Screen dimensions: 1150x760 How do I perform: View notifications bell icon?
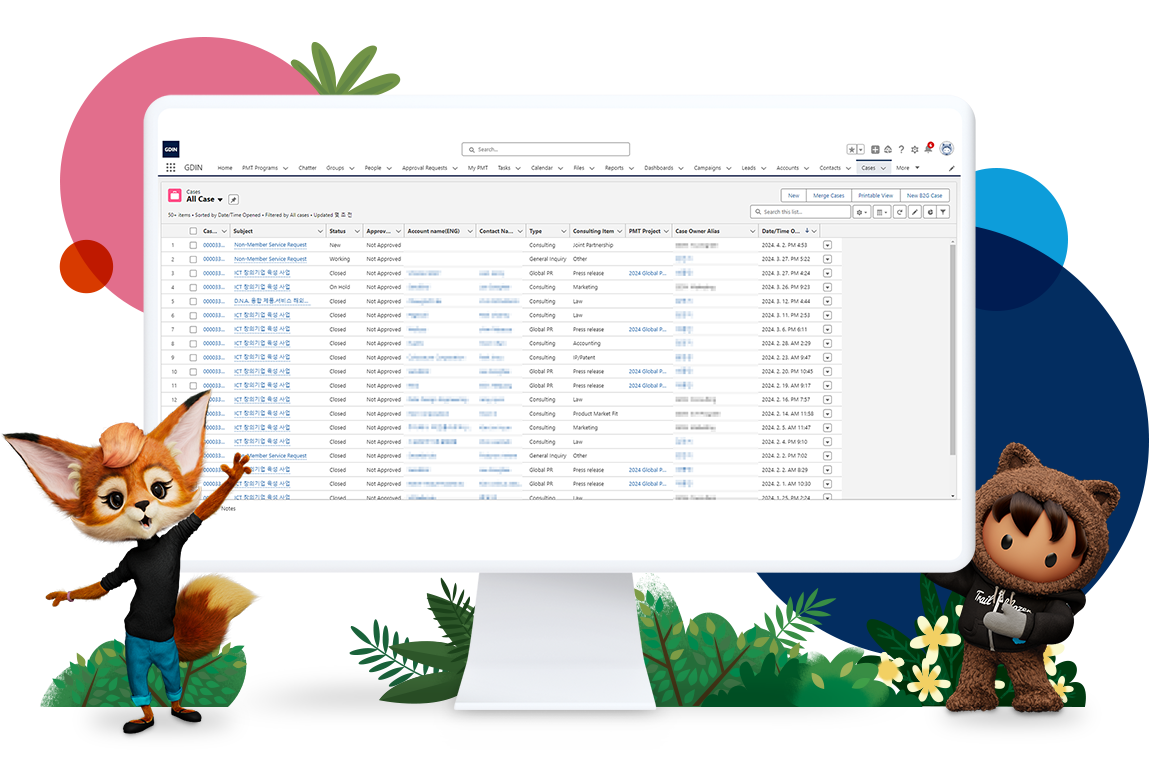pyautogui.click(x=929, y=148)
